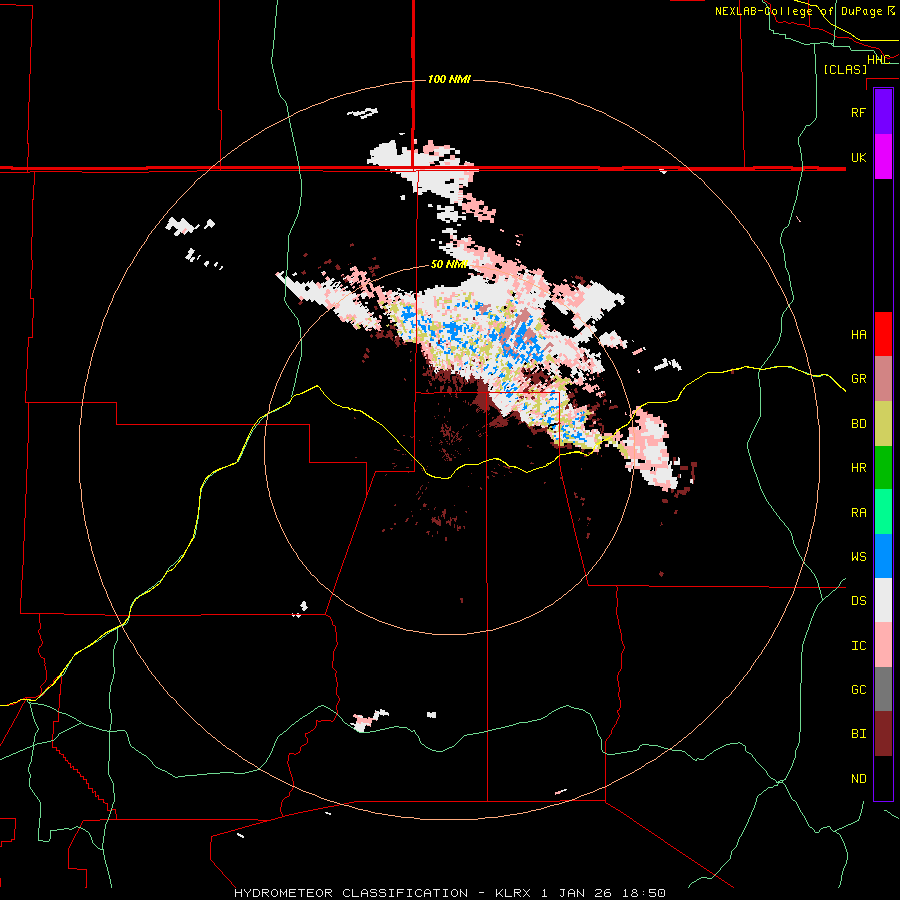Click the HHC product code text

pyautogui.click(x=878, y=59)
